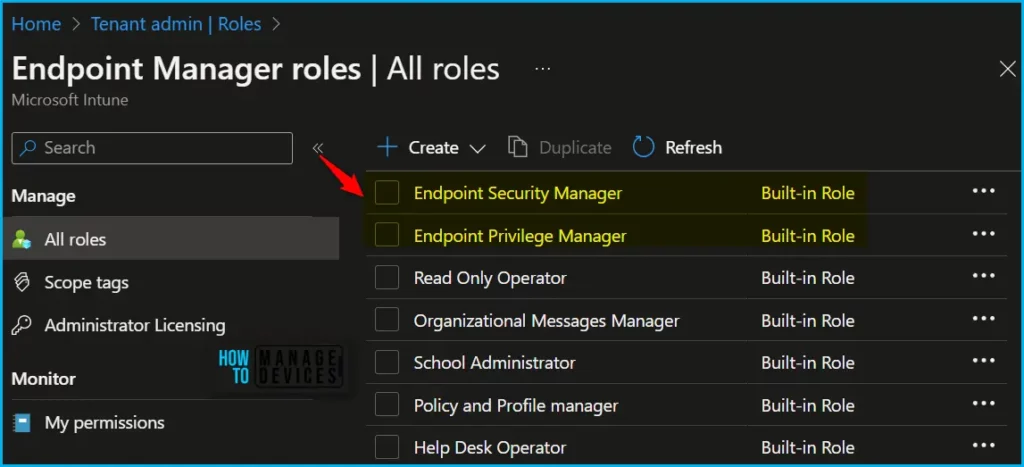Open more options for School Administrator
The width and height of the screenshot is (1024, 467).
pyautogui.click(x=984, y=361)
